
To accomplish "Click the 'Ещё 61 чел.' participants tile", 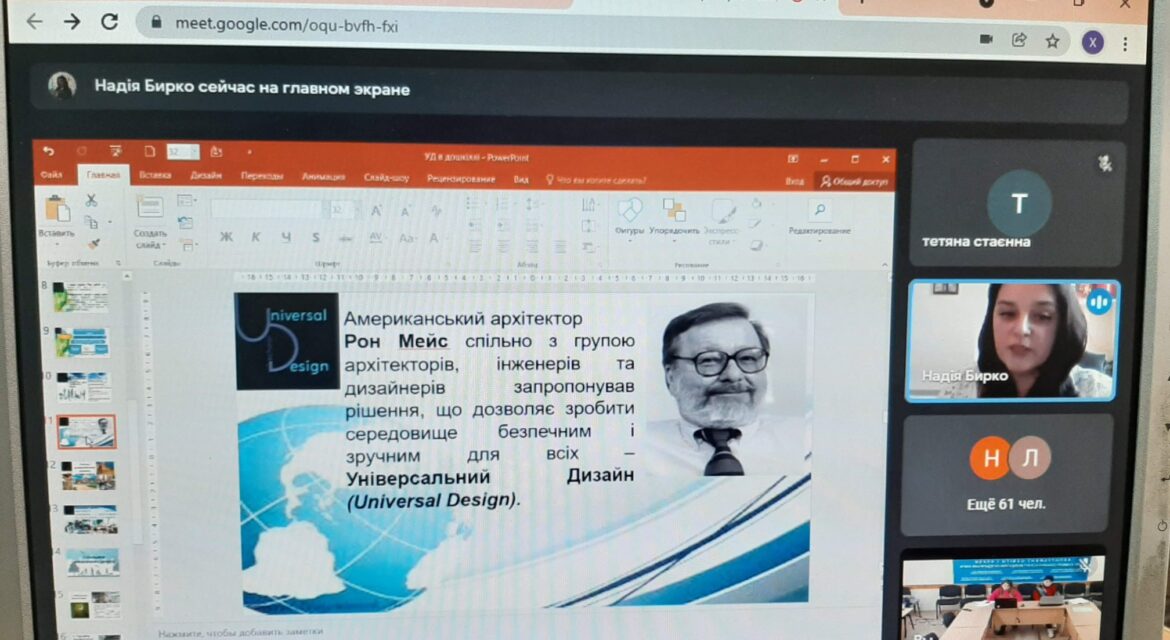I will 1008,474.
